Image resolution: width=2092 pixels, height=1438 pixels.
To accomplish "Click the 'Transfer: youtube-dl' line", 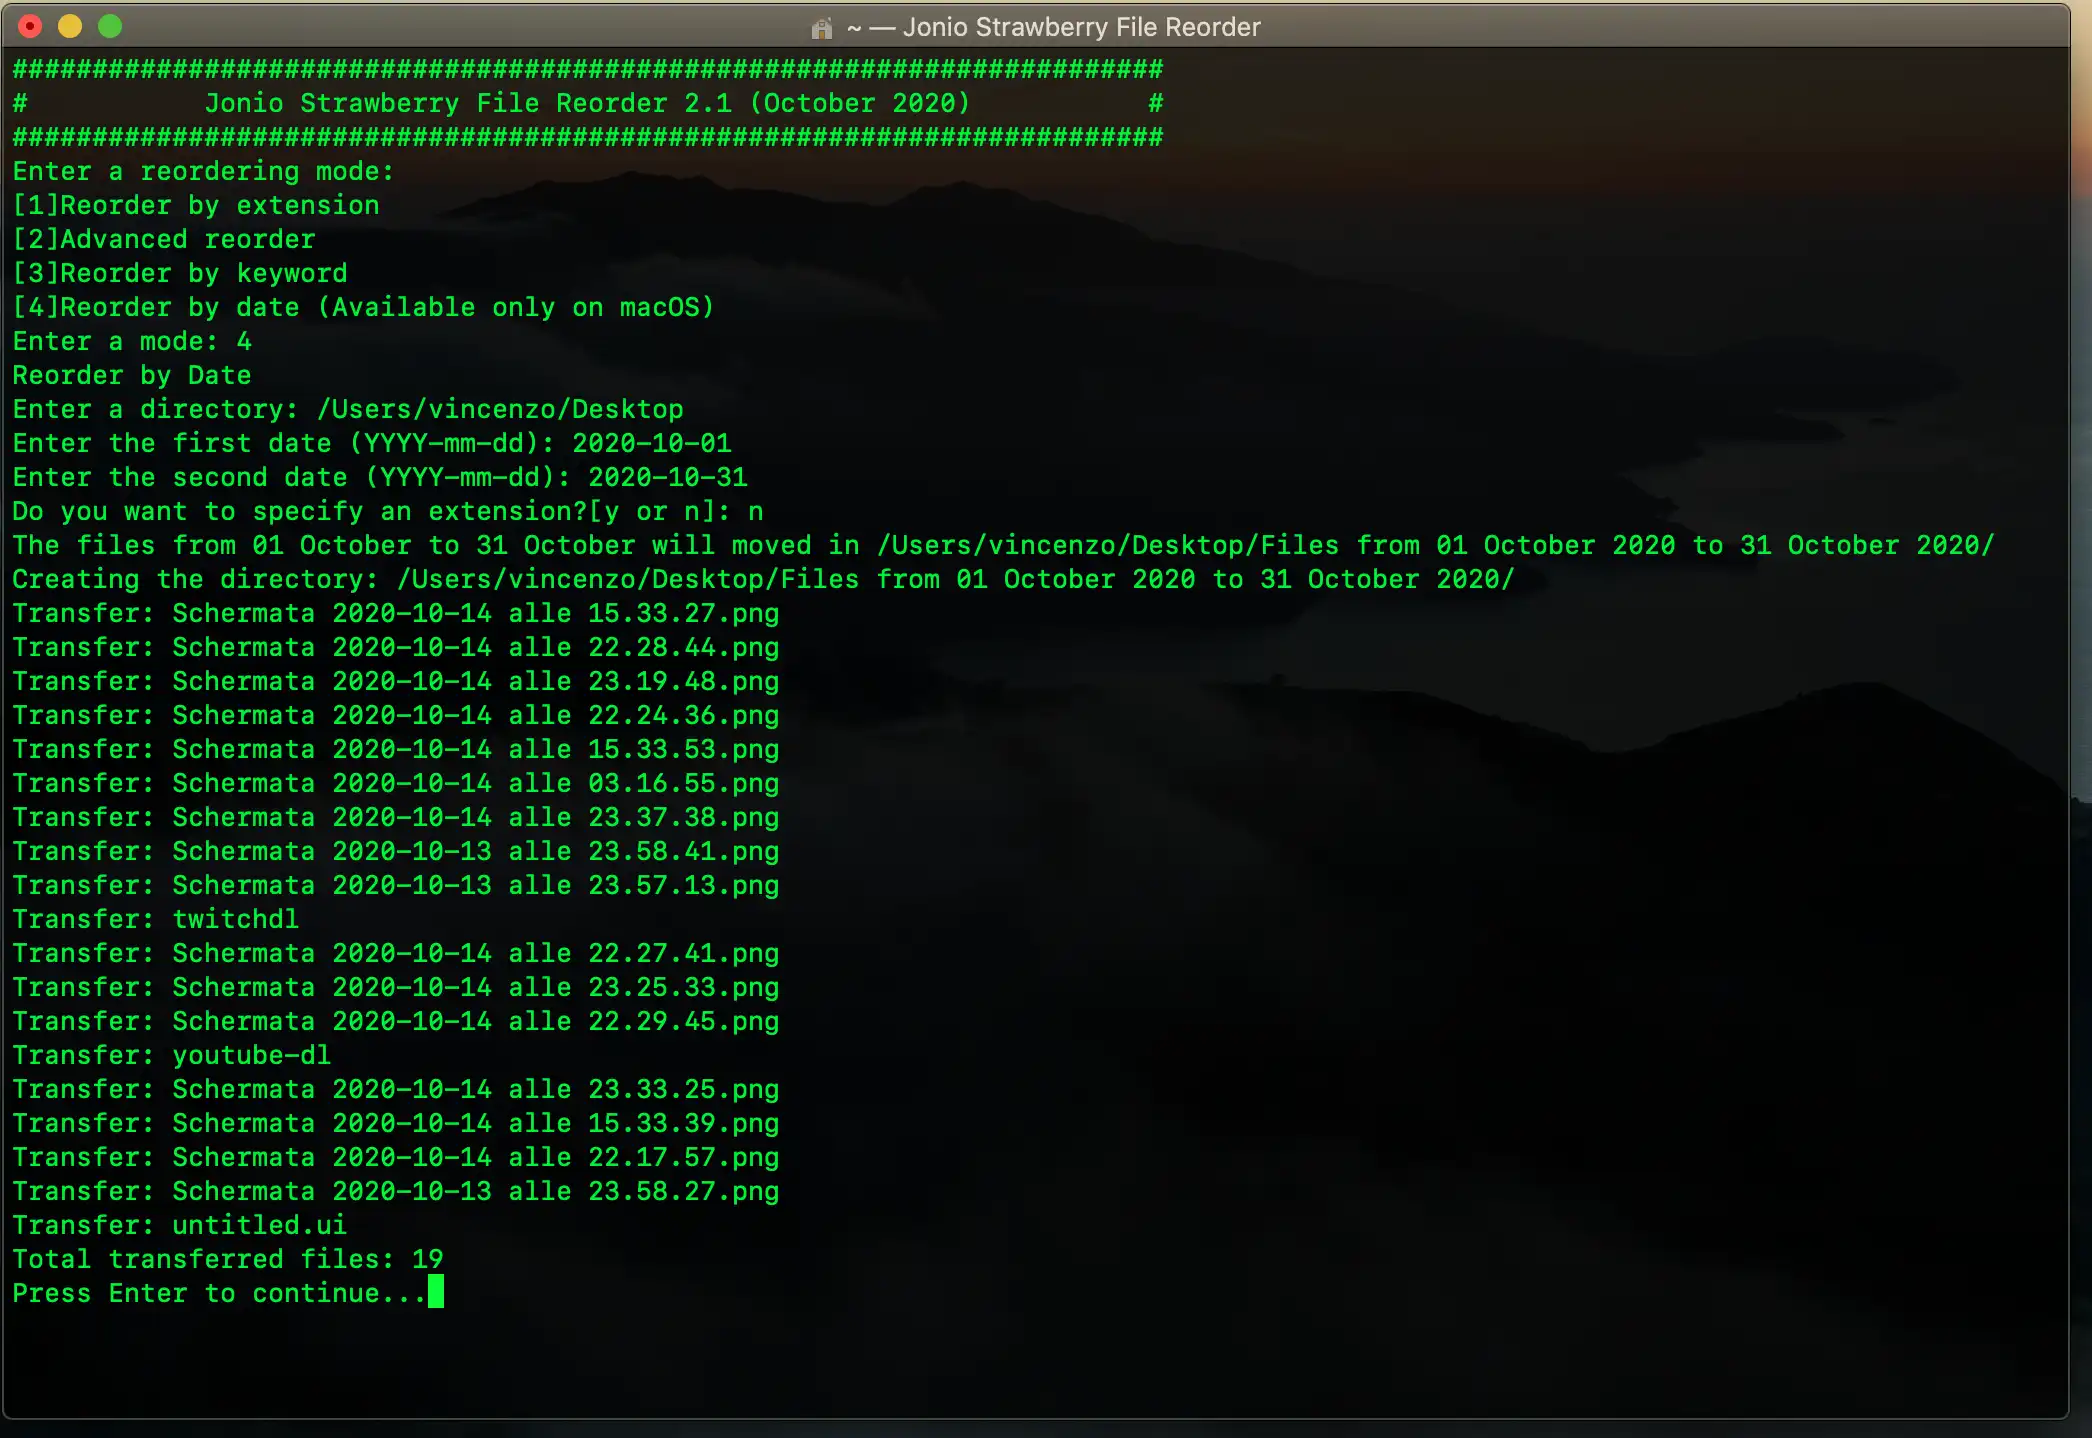I will click(x=172, y=1055).
